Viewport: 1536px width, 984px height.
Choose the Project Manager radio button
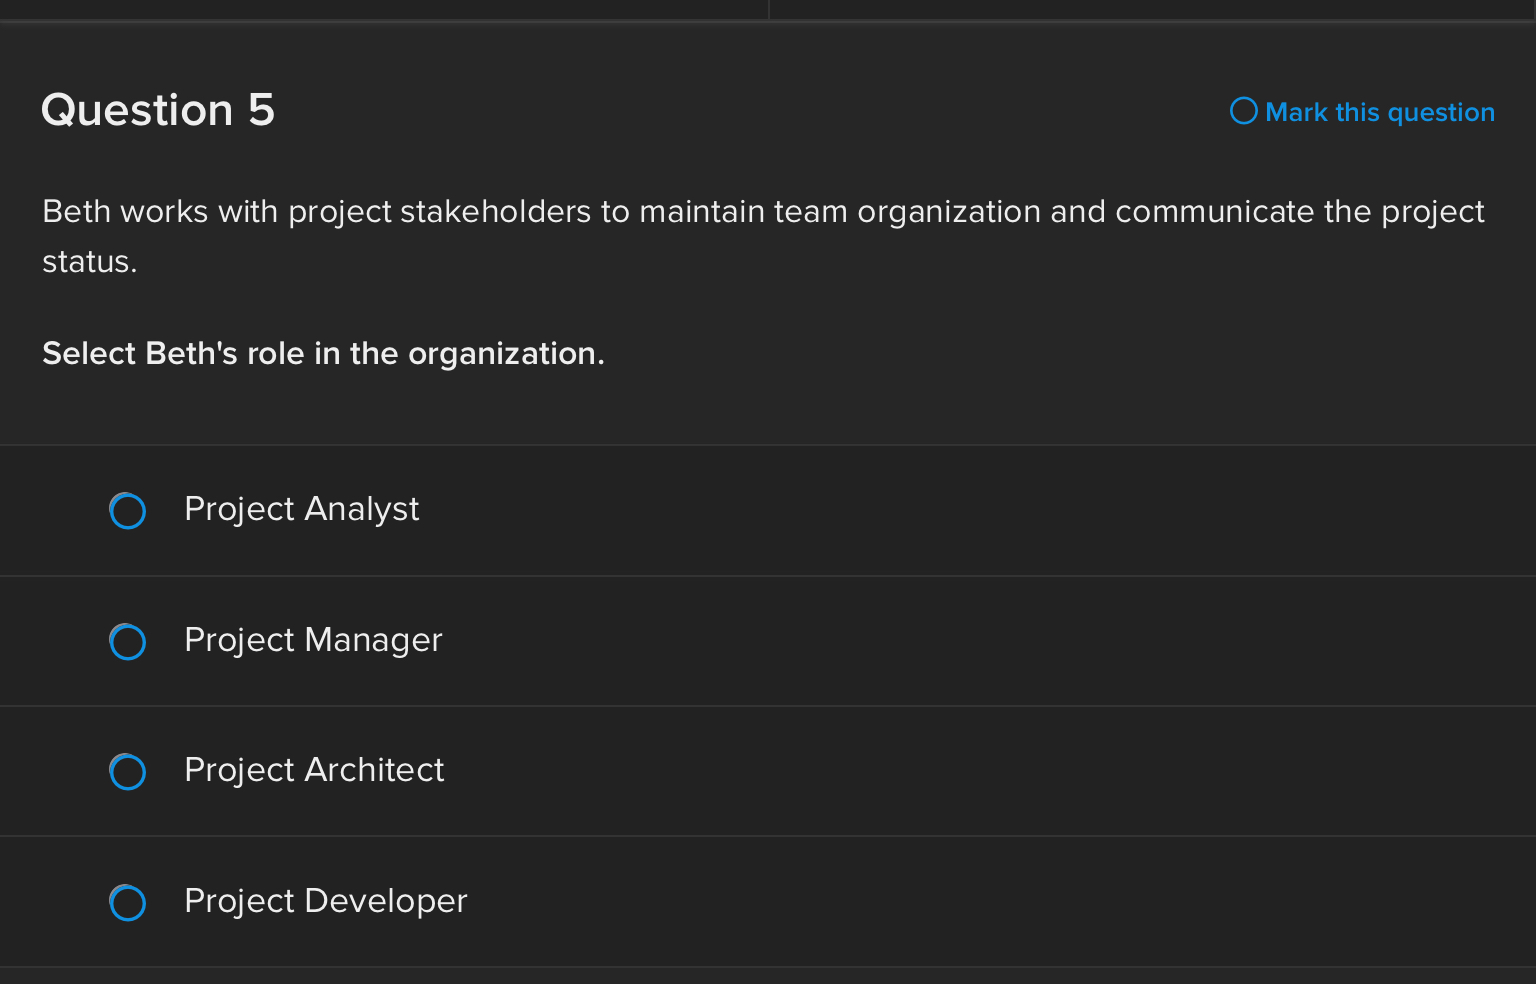click(127, 642)
